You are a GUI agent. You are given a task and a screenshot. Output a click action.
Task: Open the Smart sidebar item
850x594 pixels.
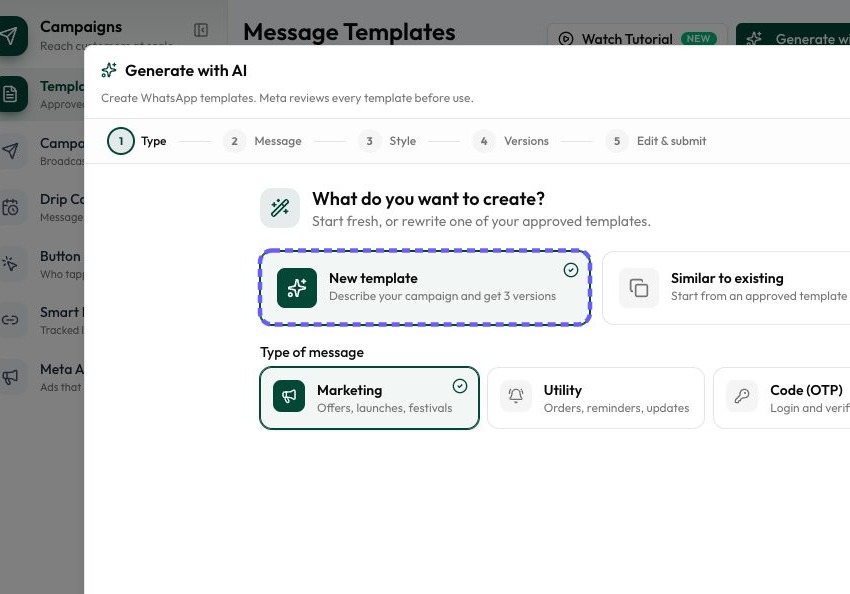(42, 320)
